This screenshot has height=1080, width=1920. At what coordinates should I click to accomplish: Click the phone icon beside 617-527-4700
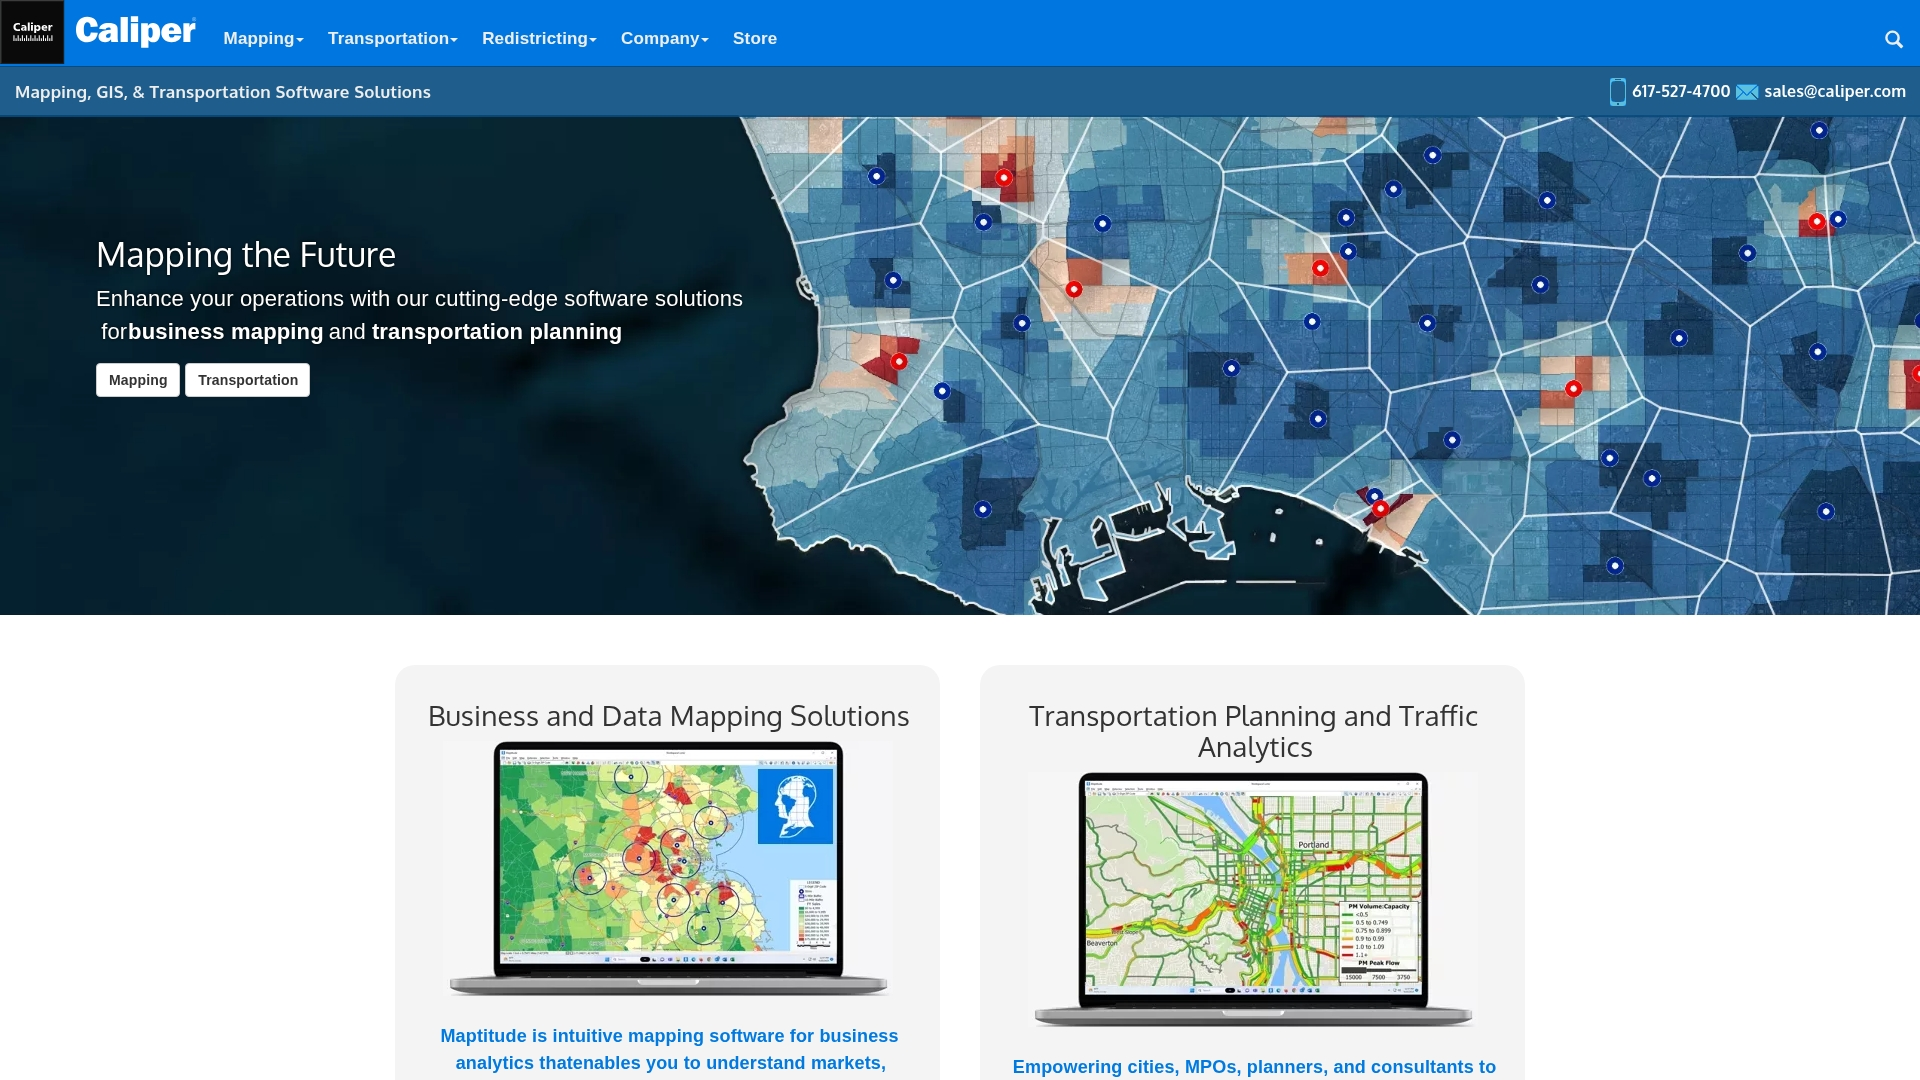(x=1617, y=92)
